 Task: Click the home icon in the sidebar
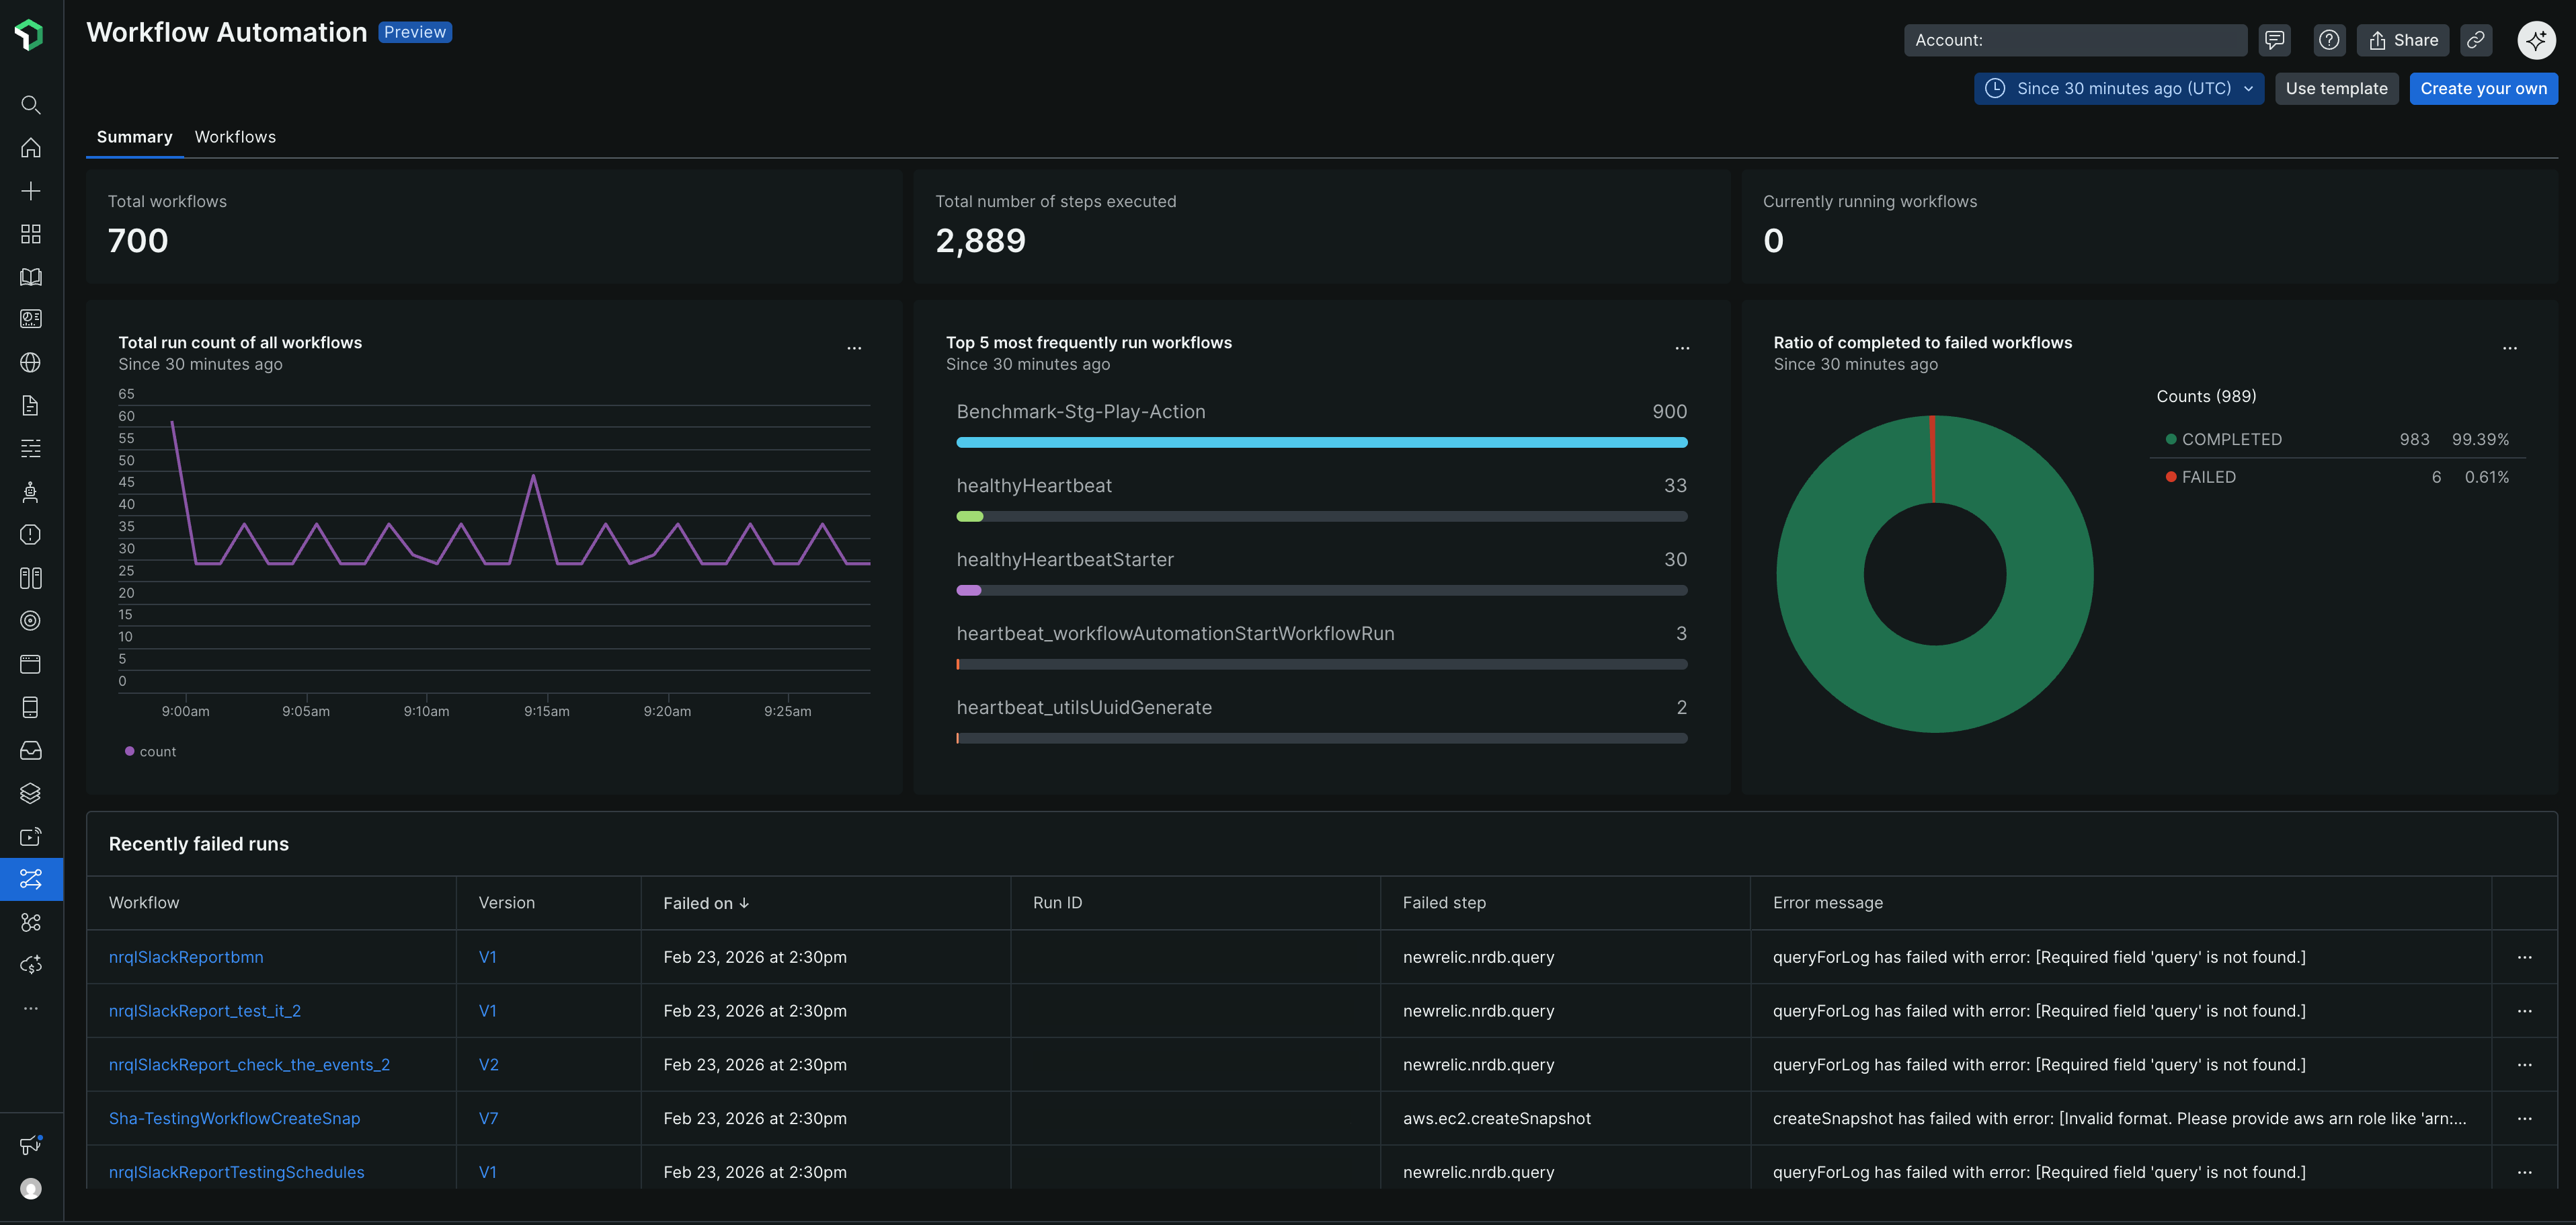coord(30,147)
